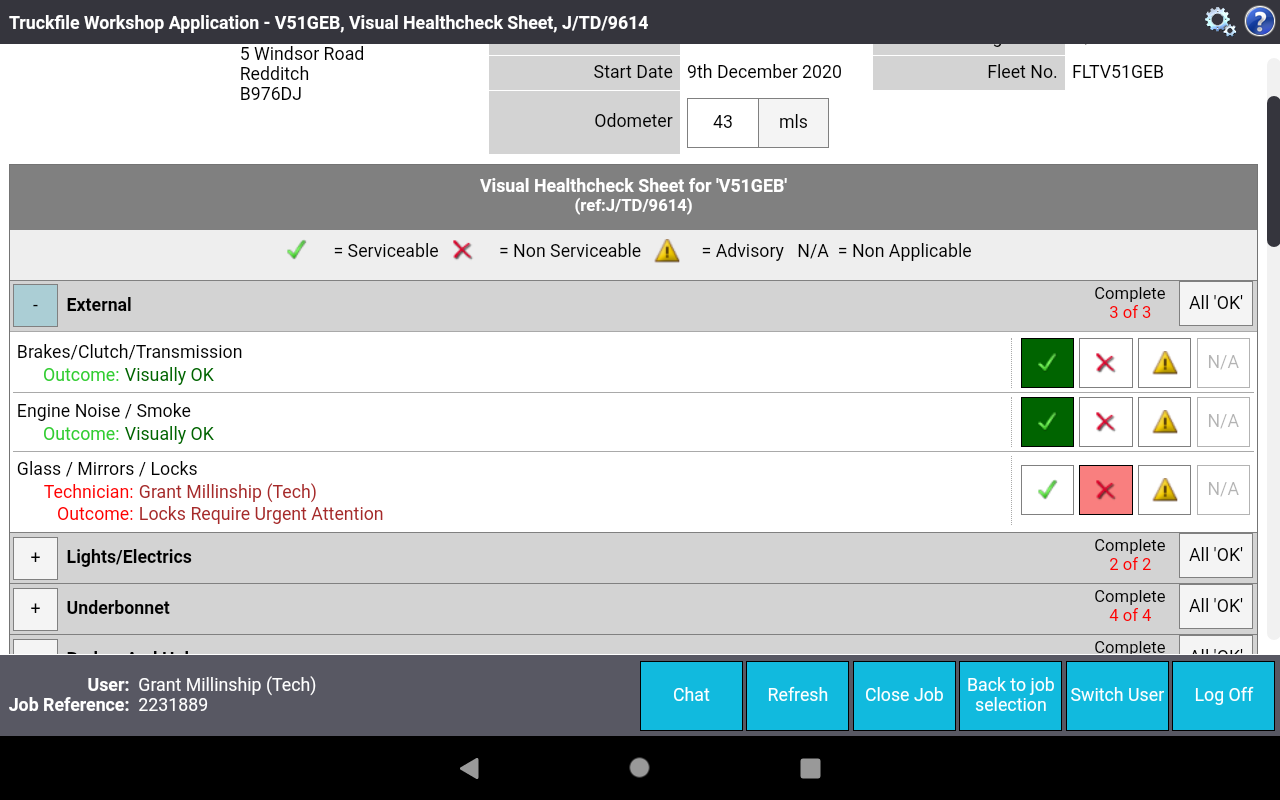Click the mls odometer unit button
1280x800 pixels.
click(793, 122)
